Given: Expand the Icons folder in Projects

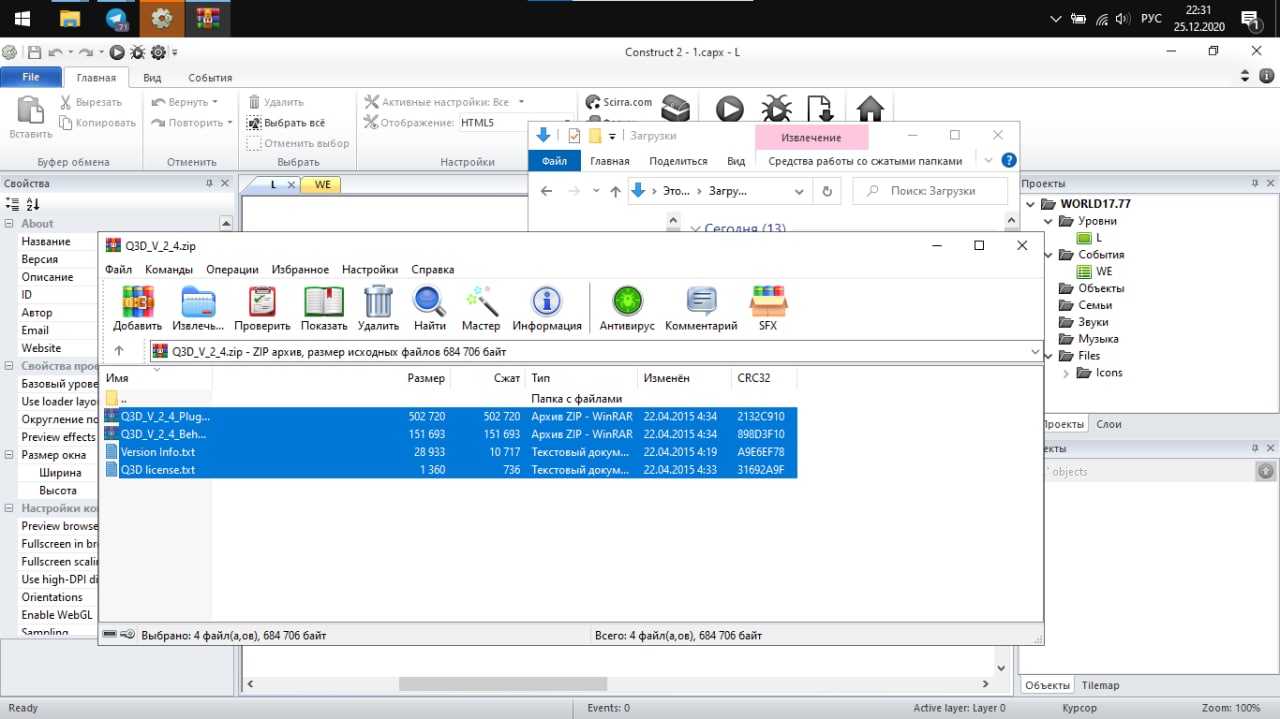Looking at the screenshot, I should [1066, 373].
